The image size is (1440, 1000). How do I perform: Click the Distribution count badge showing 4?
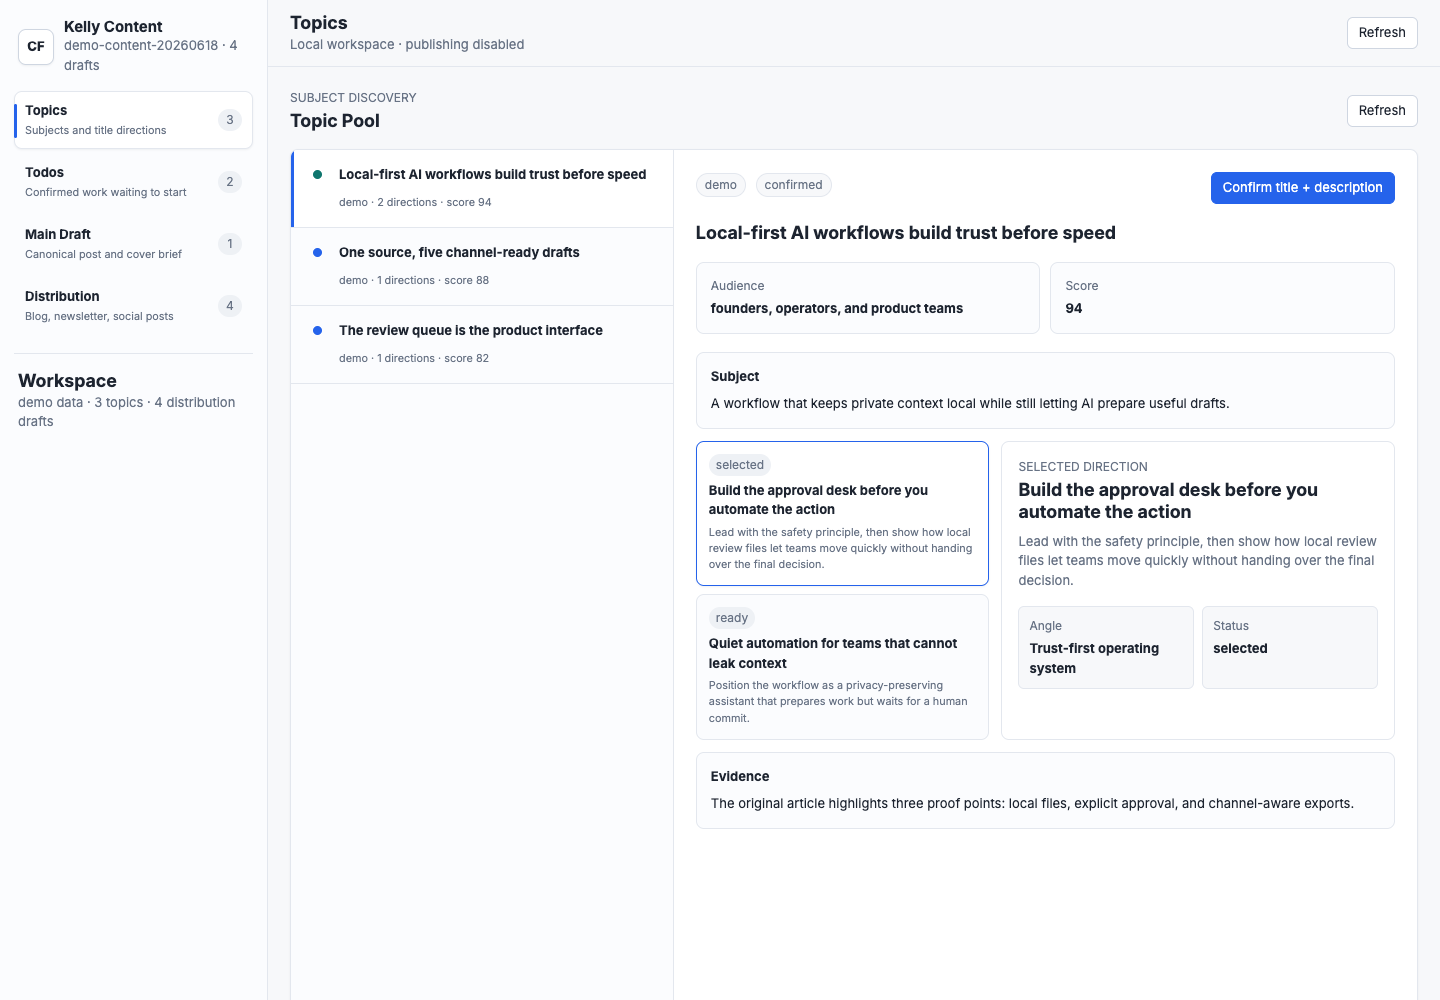(230, 306)
